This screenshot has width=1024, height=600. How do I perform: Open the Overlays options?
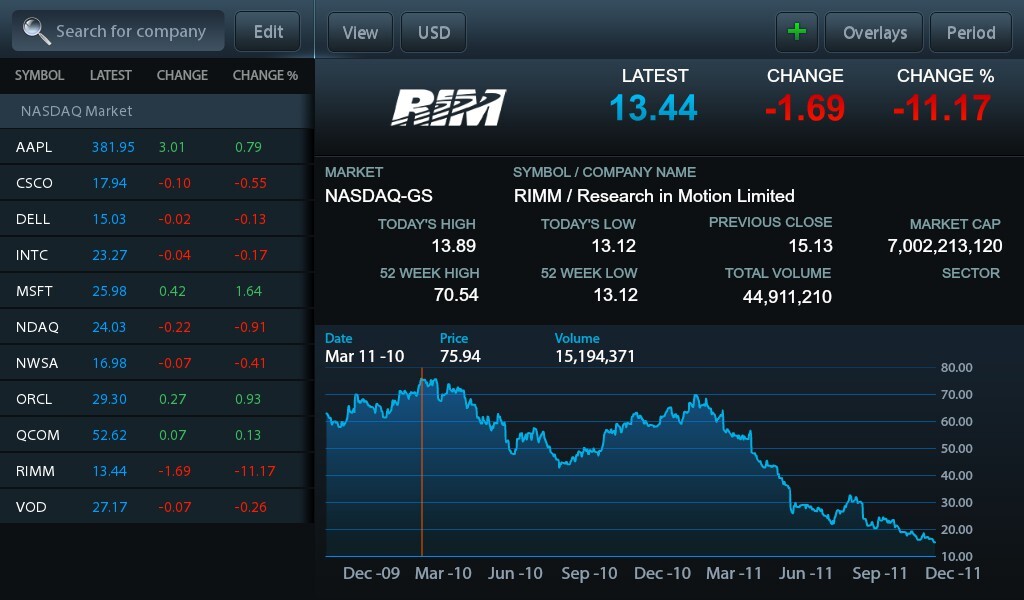pyautogui.click(x=874, y=32)
